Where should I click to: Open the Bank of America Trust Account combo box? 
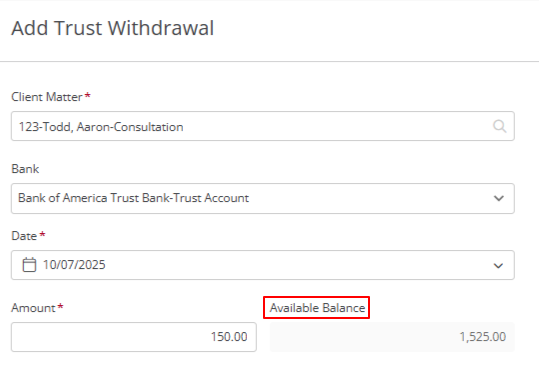263,198
